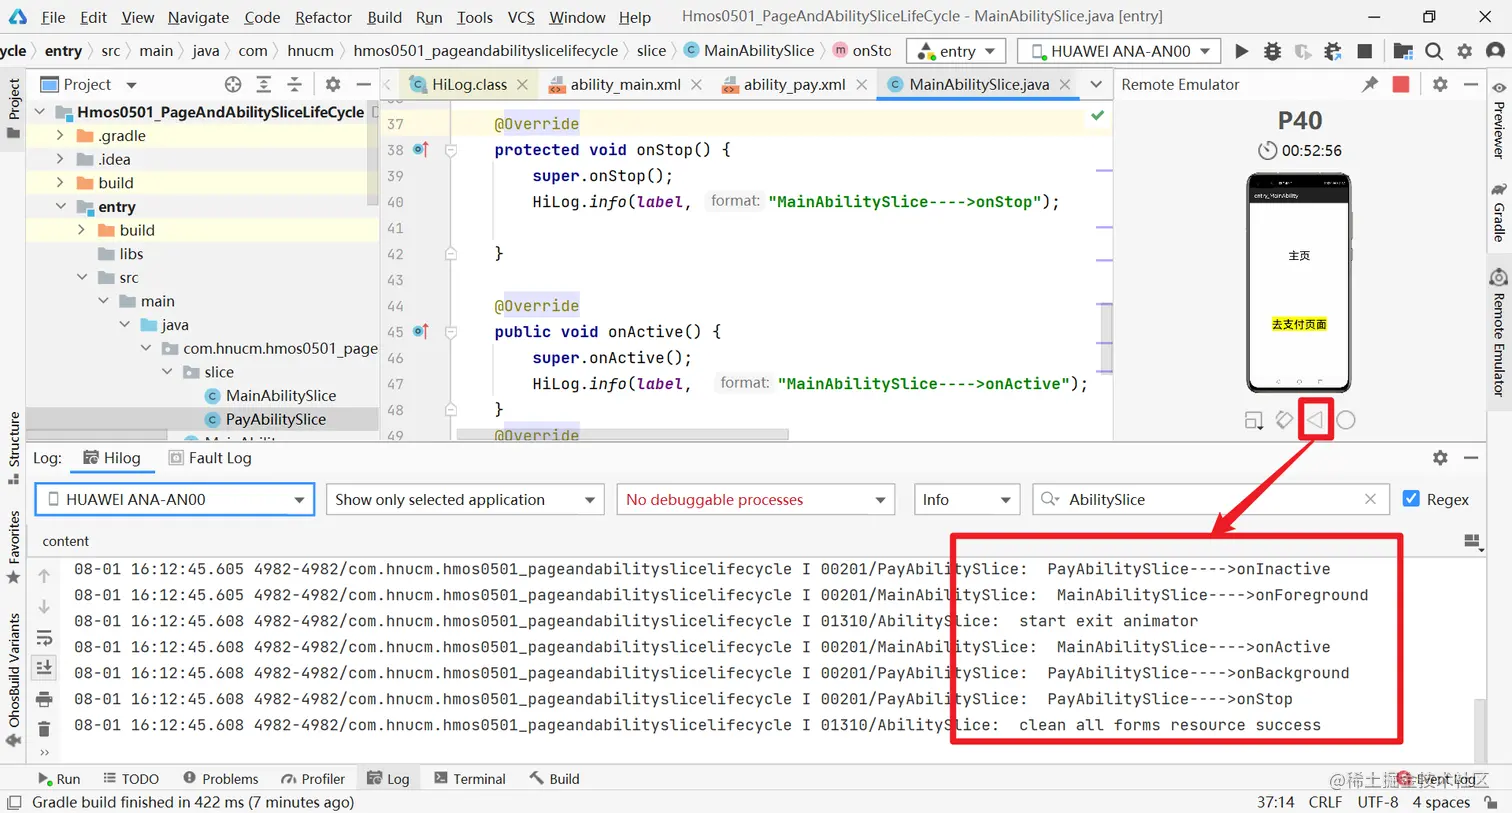Stop the running app from top toolbar

coord(1364,51)
